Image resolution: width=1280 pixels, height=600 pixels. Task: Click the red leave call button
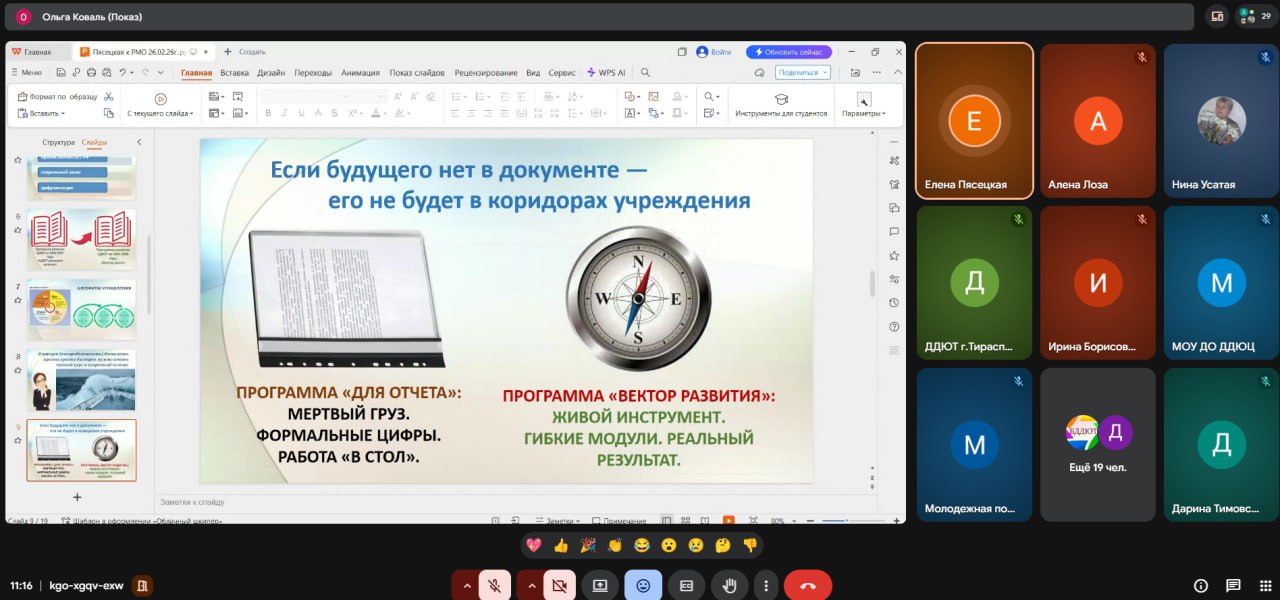coord(807,586)
